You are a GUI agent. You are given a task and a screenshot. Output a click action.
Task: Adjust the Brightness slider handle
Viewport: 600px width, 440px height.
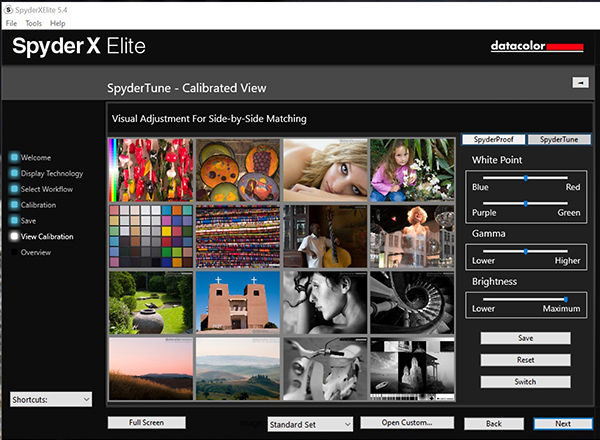(565, 298)
